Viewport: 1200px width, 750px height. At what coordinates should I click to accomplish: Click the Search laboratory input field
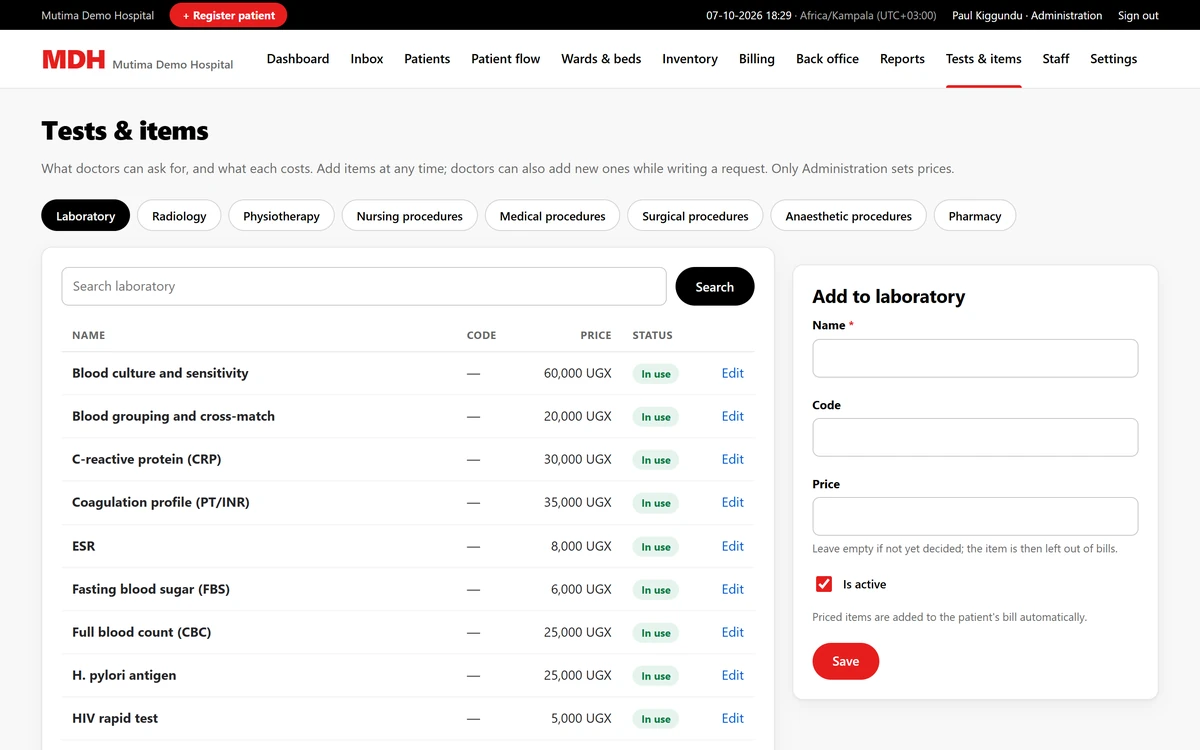point(364,286)
